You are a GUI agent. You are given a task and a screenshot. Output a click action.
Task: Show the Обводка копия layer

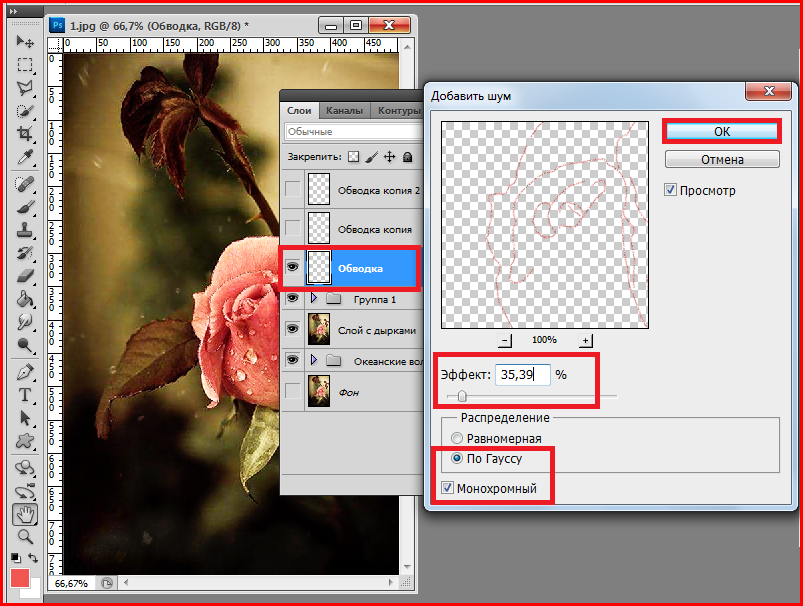tap(292, 228)
